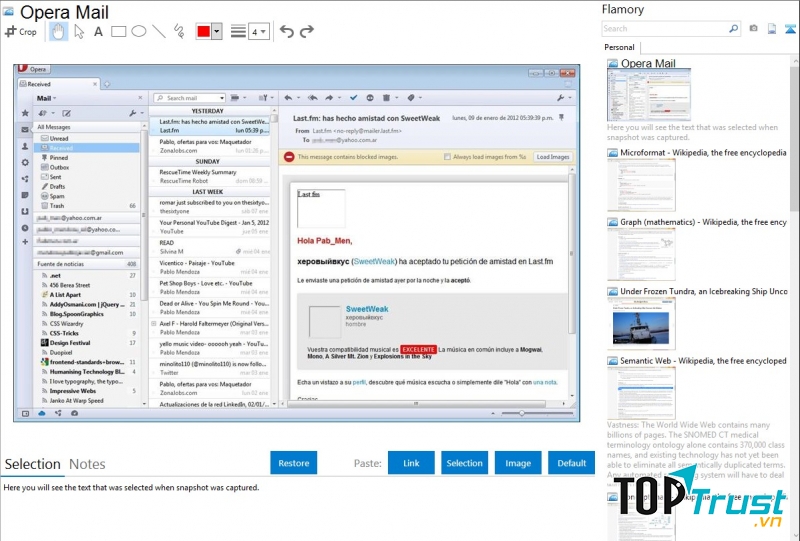Click the Load Images button
This screenshot has width=800, height=541.
[552, 157]
